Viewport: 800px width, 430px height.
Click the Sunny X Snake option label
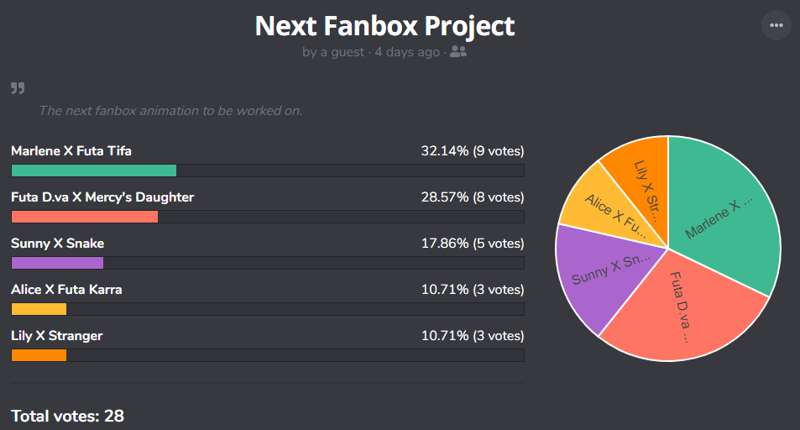pos(58,243)
